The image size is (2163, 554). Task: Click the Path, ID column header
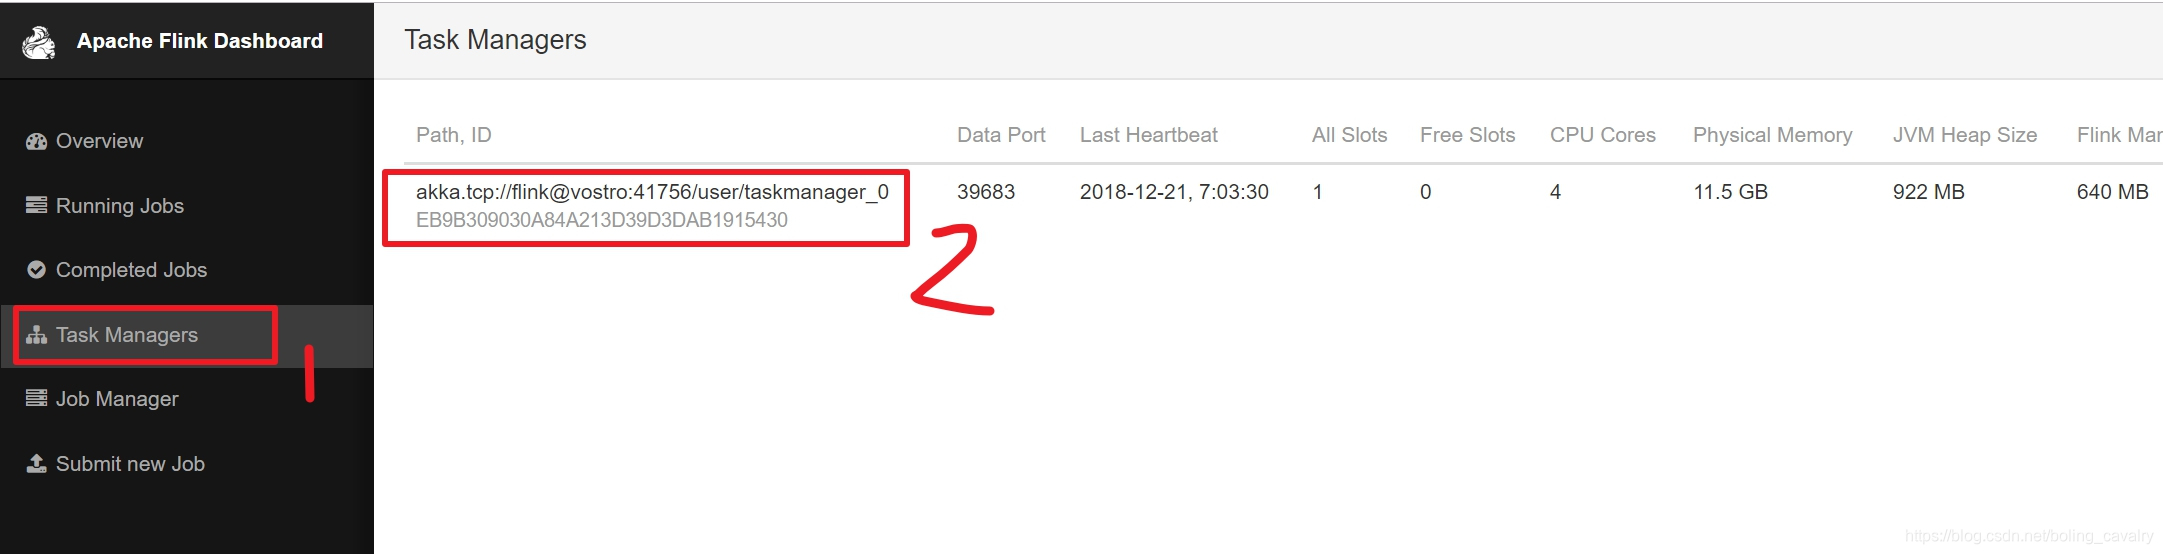click(x=453, y=135)
